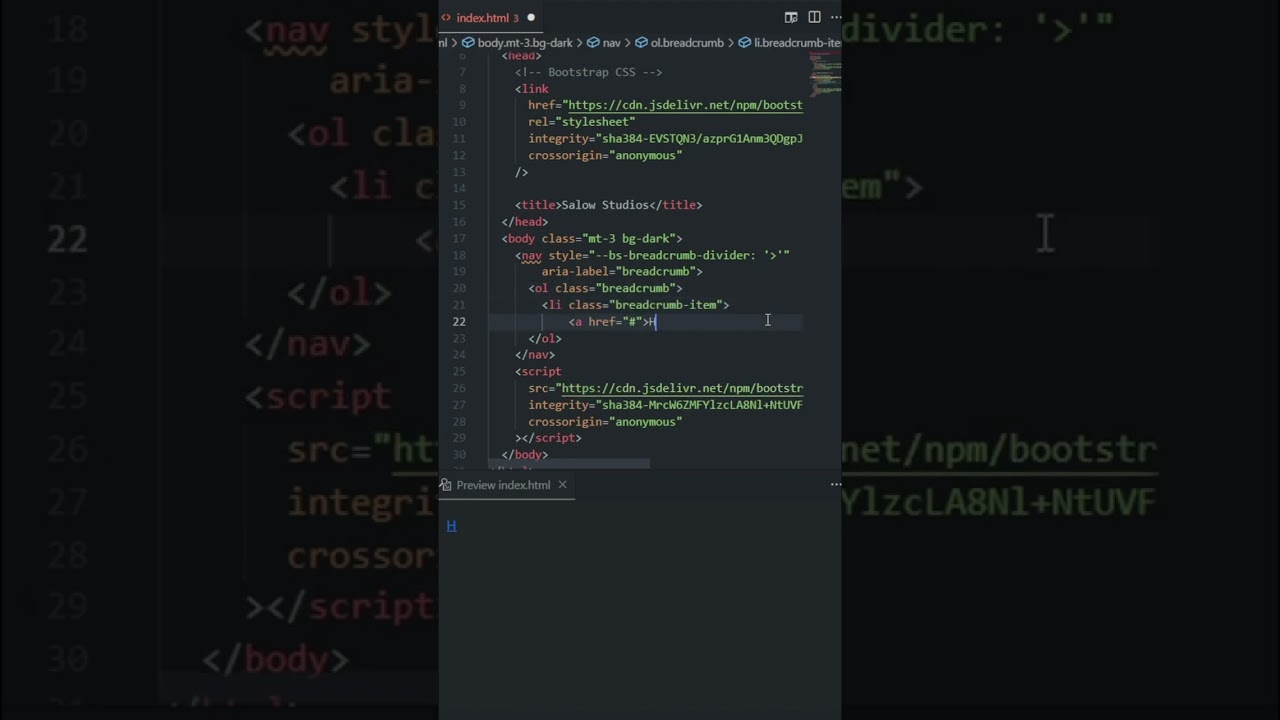The image size is (1280, 720).
Task: Click closing </ol> tag on line 23
Action: tap(545, 338)
